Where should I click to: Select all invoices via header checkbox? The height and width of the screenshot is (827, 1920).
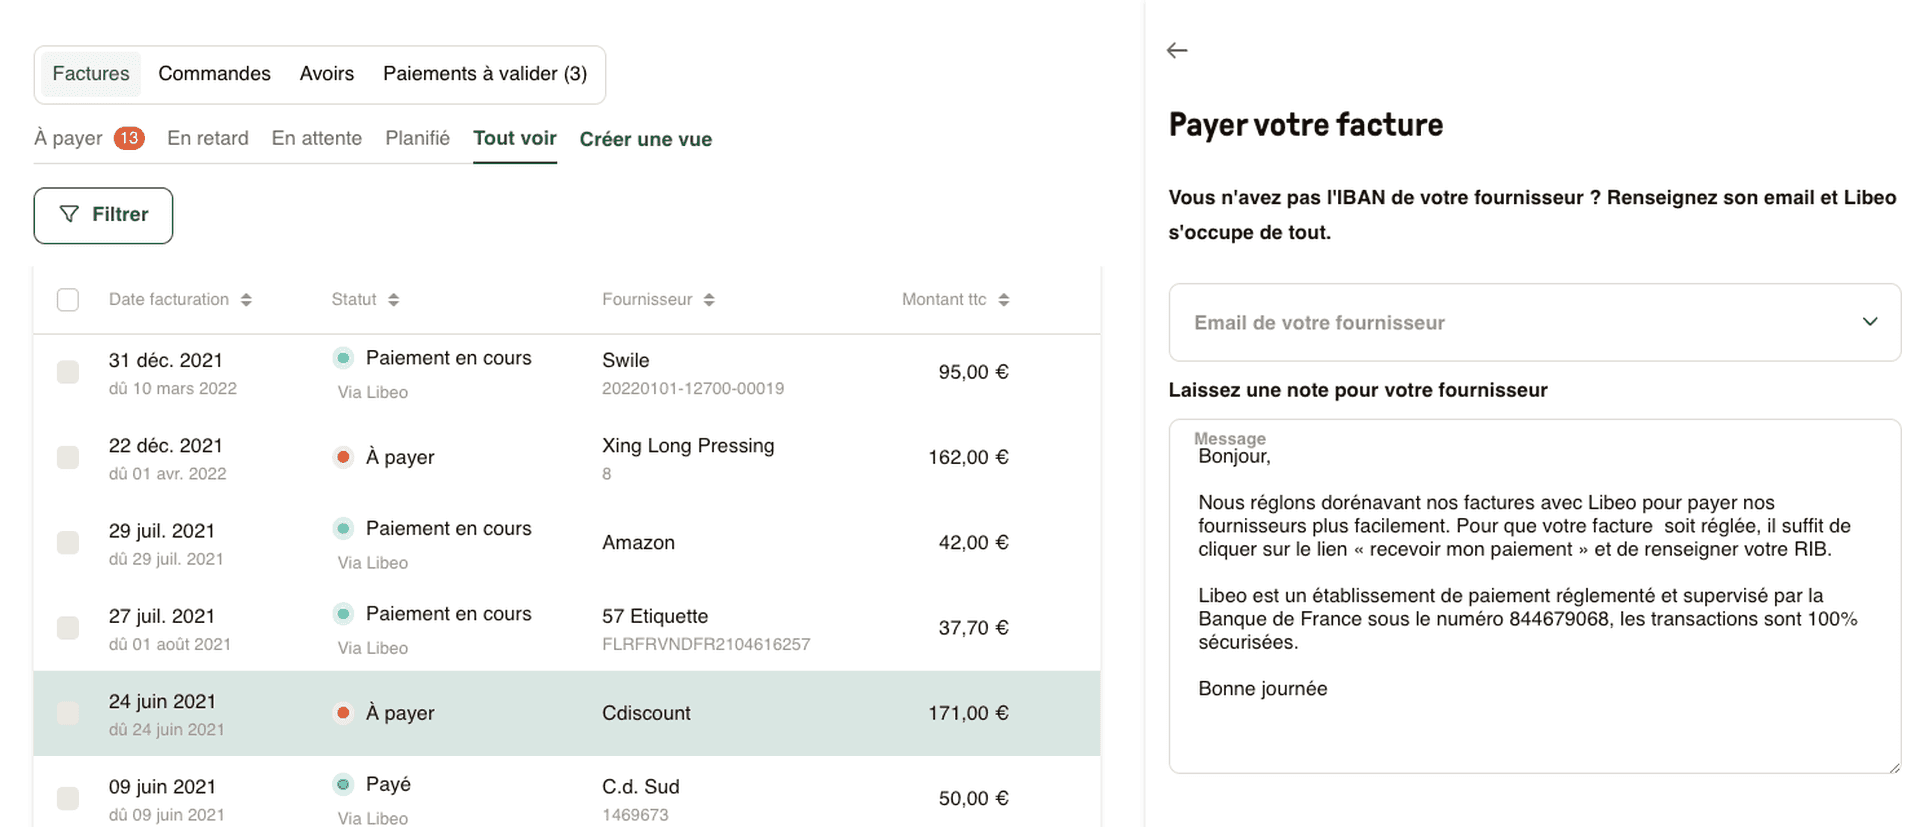coord(67,298)
